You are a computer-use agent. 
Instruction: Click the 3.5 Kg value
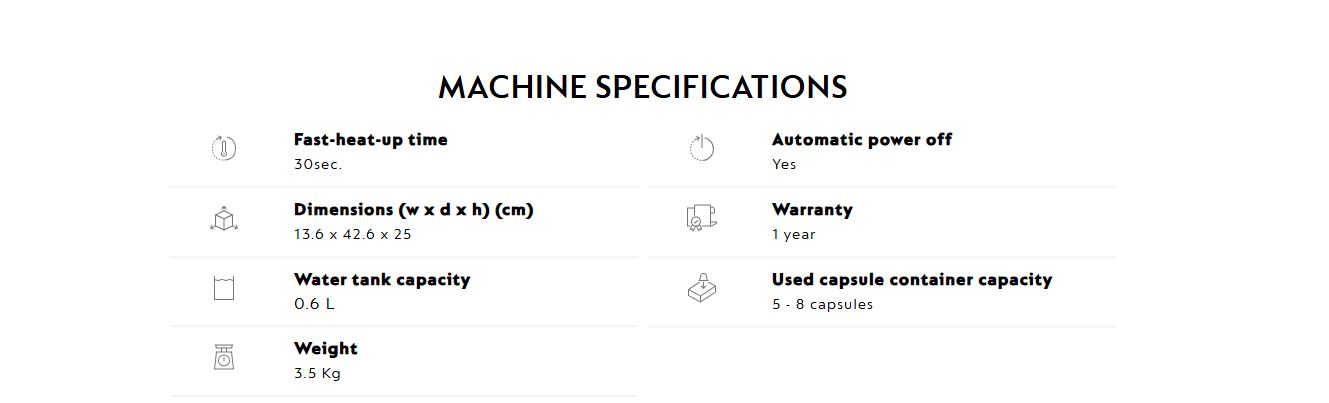pyautogui.click(x=317, y=374)
